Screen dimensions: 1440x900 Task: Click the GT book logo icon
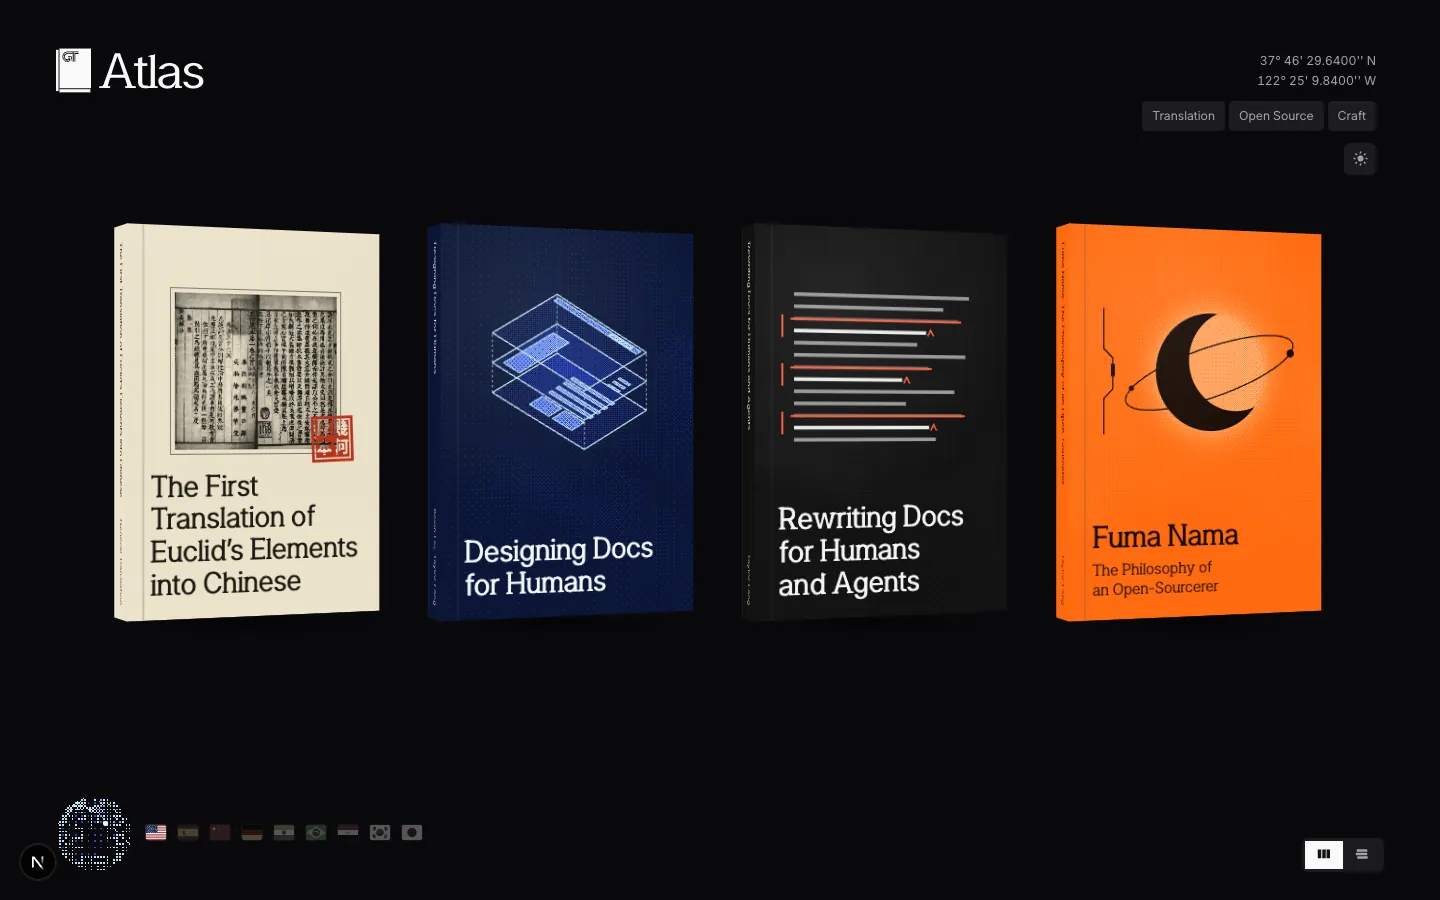pyautogui.click(x=73, y=71)
